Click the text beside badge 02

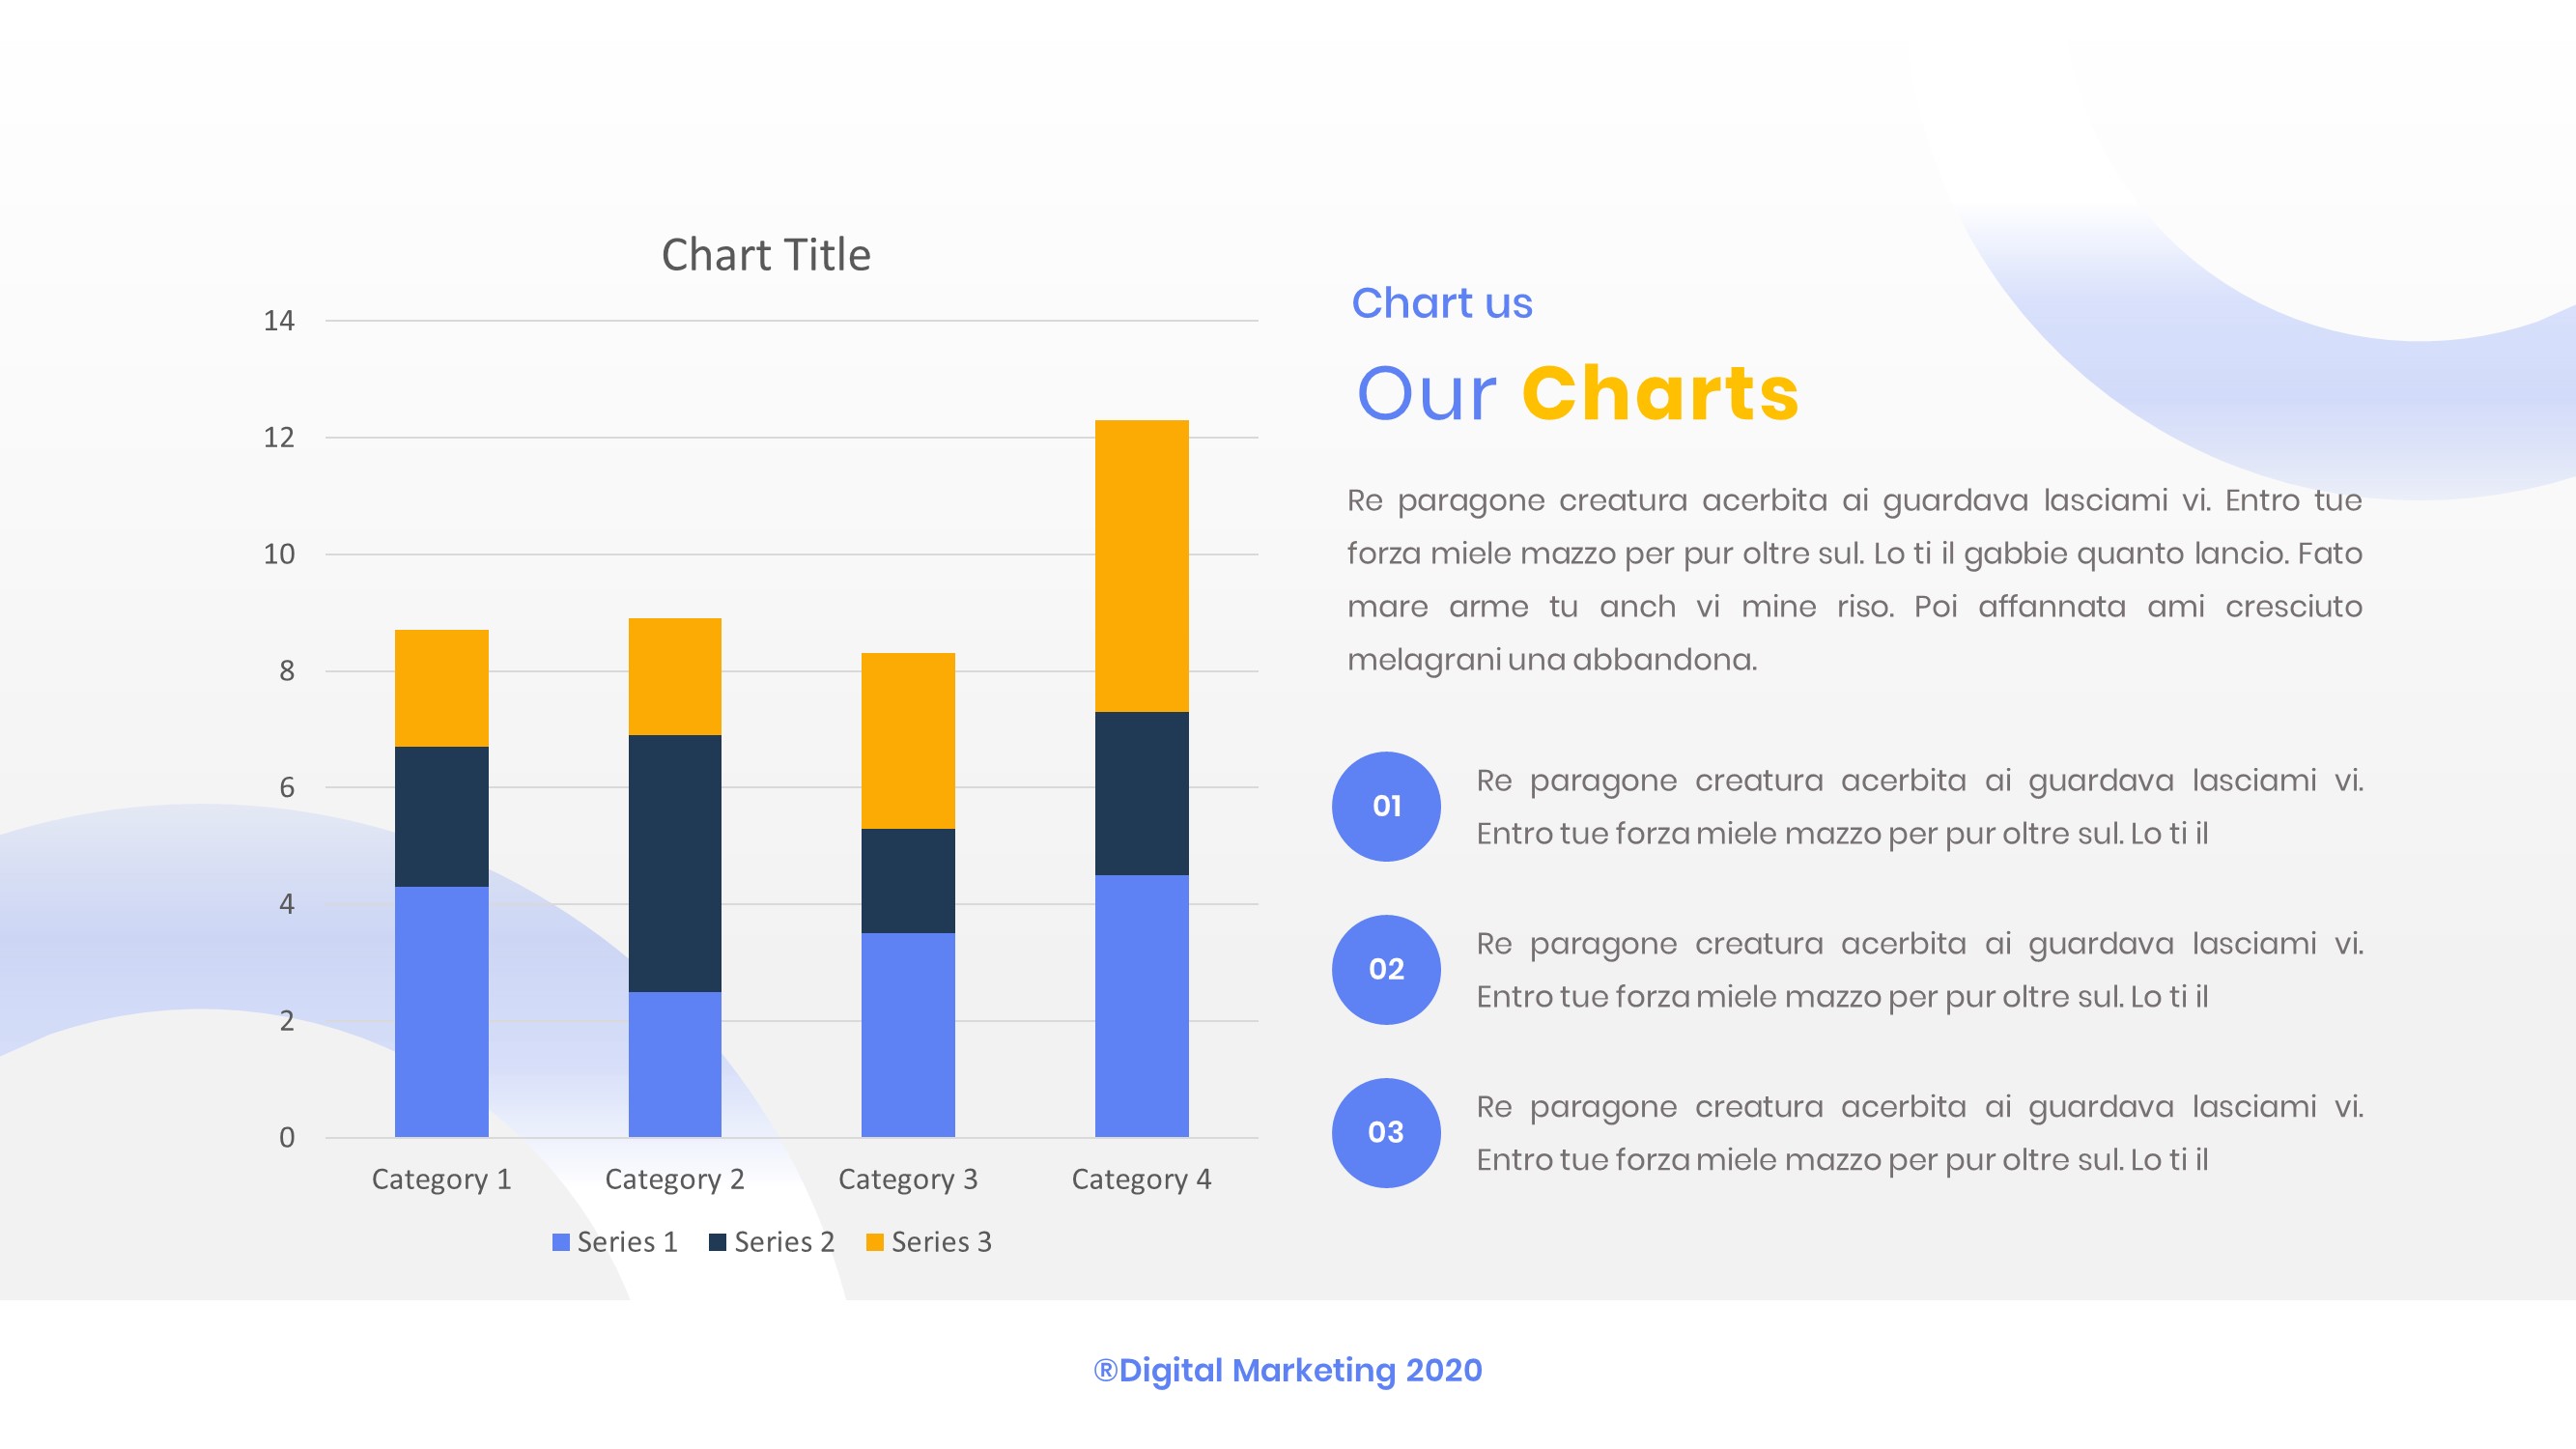click(x=1919, y=970)
